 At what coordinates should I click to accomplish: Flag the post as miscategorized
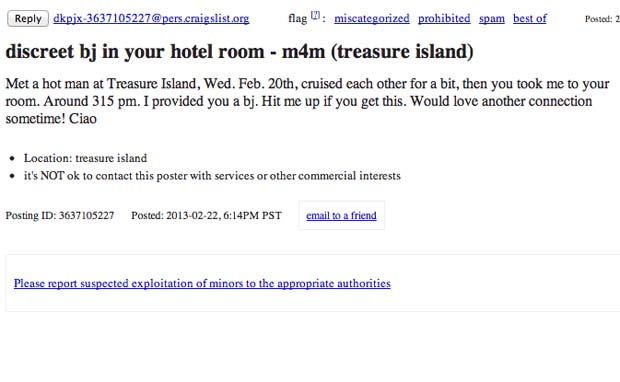tap(372, 18)
